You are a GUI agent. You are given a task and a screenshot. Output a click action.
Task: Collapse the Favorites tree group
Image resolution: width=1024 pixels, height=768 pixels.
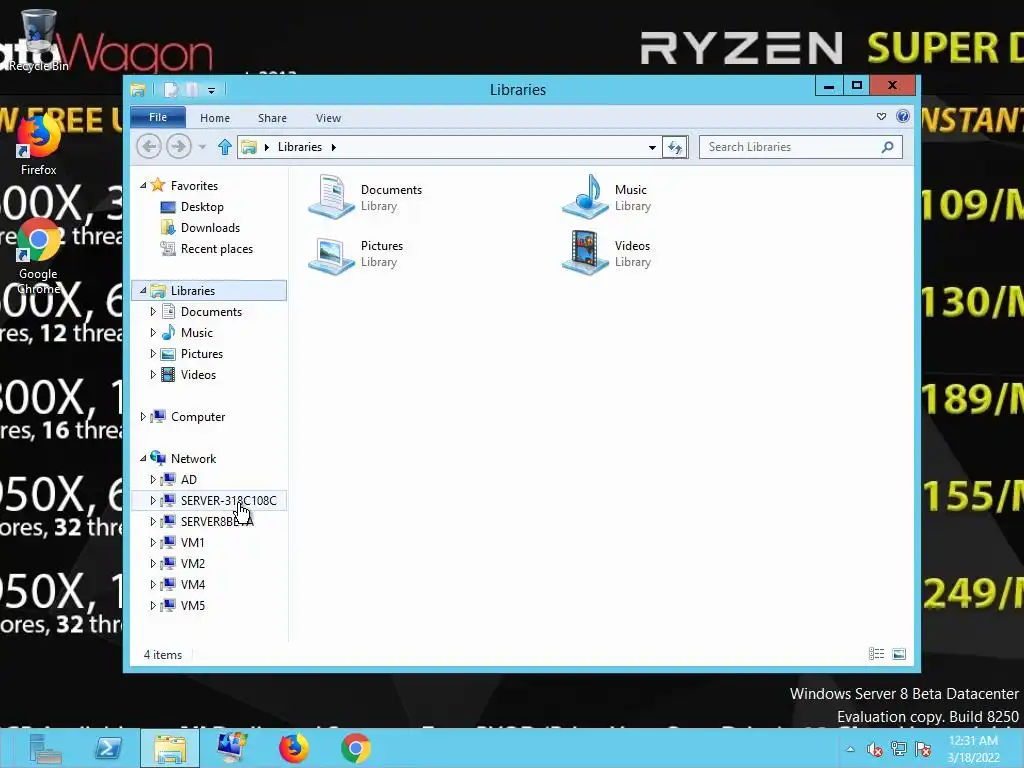[x=143, y=186]
